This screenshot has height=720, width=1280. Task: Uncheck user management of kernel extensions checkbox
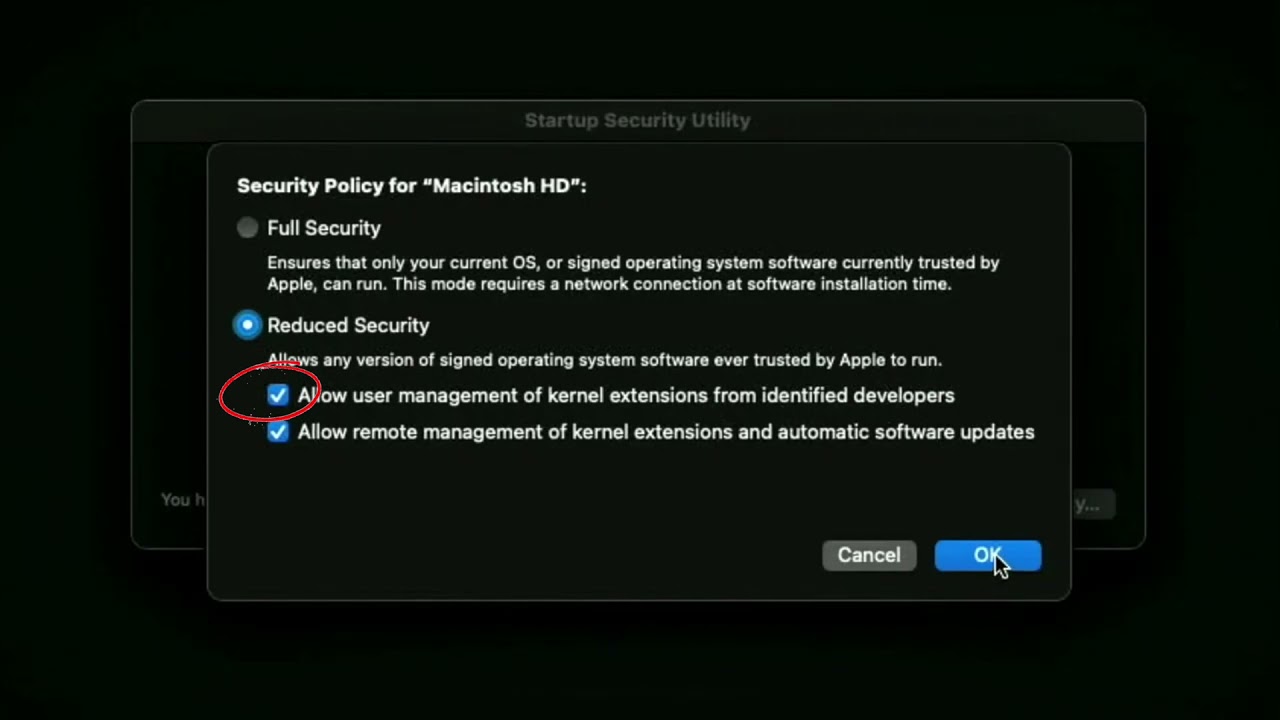pyautogui.click(x=278, y=395)
